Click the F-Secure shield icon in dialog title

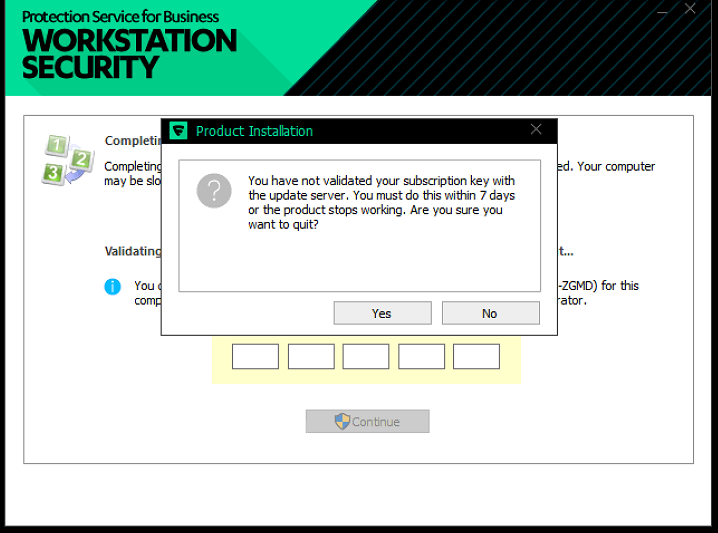pos(179,131)
